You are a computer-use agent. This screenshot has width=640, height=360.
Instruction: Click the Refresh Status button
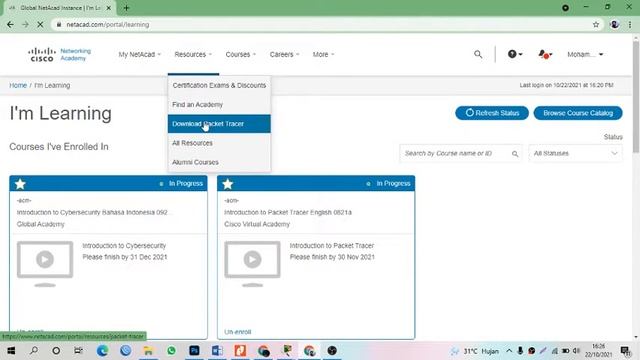tap(492, 113)
